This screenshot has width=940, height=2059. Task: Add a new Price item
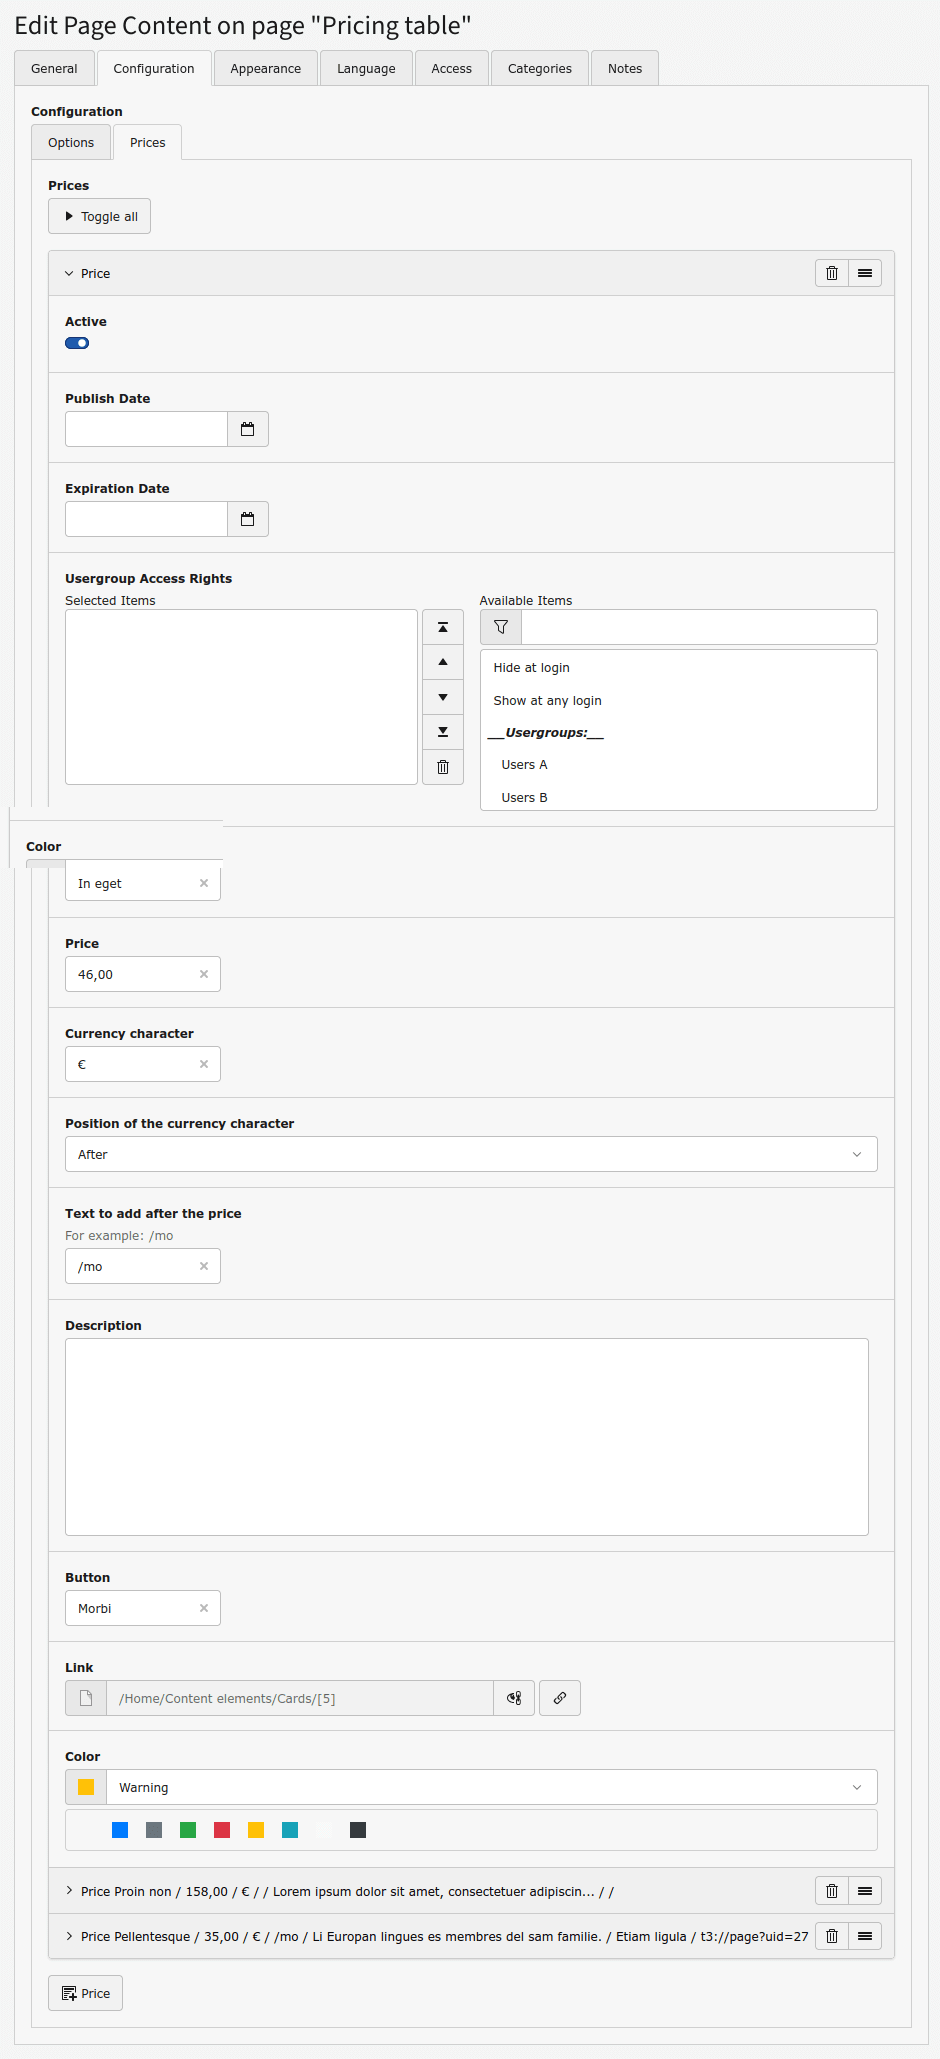coord(86,1993)
